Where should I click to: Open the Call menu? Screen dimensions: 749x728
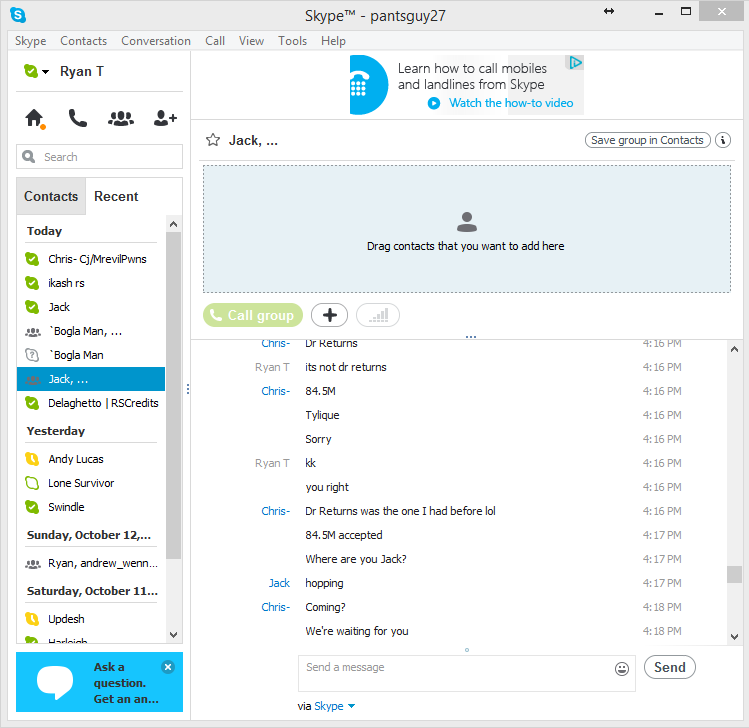tap(215, 41)
